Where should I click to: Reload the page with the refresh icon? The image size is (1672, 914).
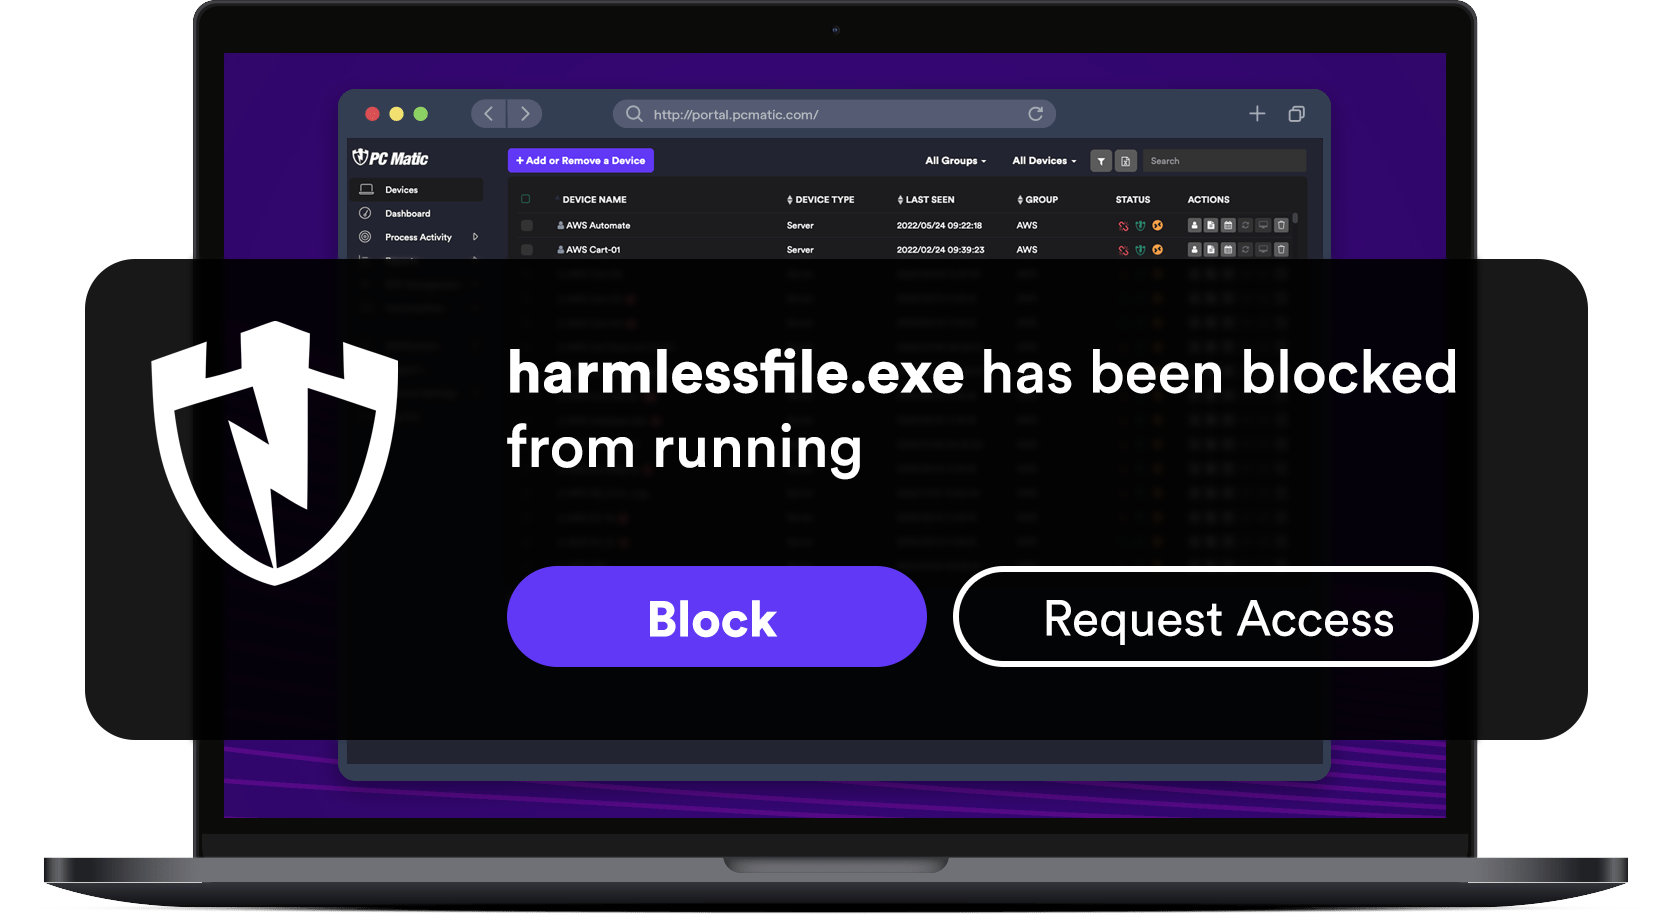[1035, 114]
